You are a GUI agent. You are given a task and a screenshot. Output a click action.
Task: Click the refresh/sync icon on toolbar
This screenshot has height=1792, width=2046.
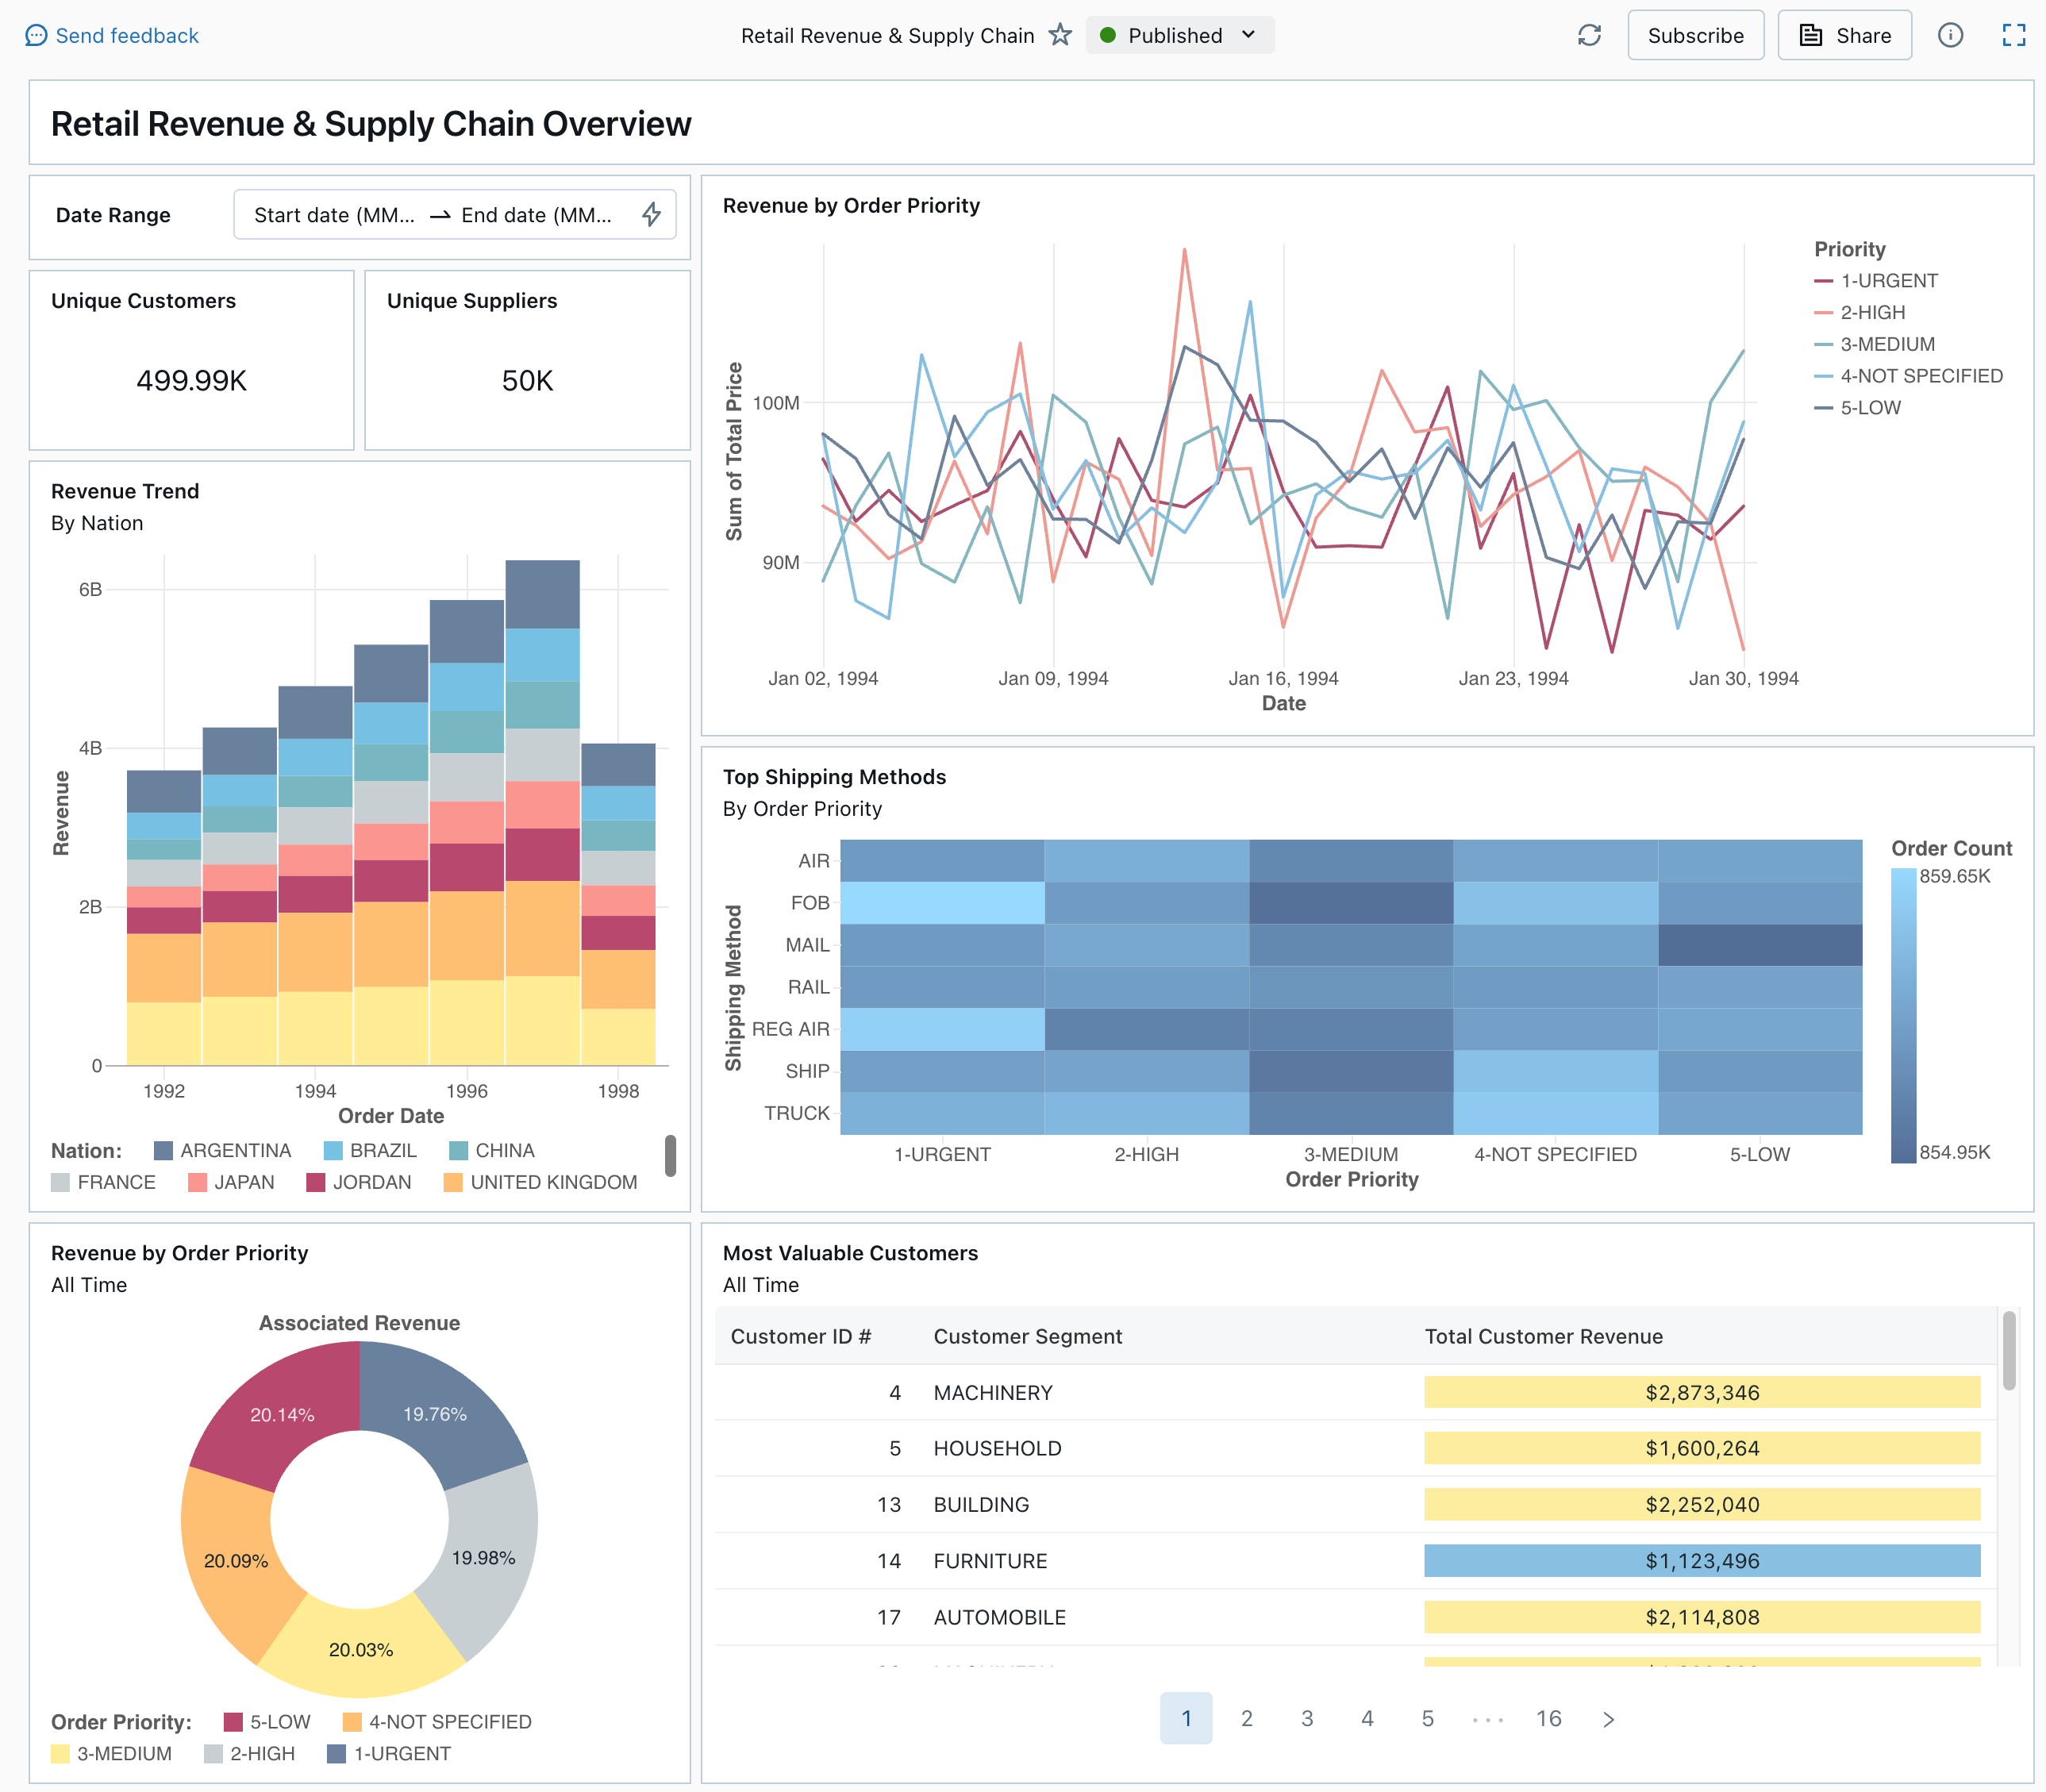[1588, 33]
